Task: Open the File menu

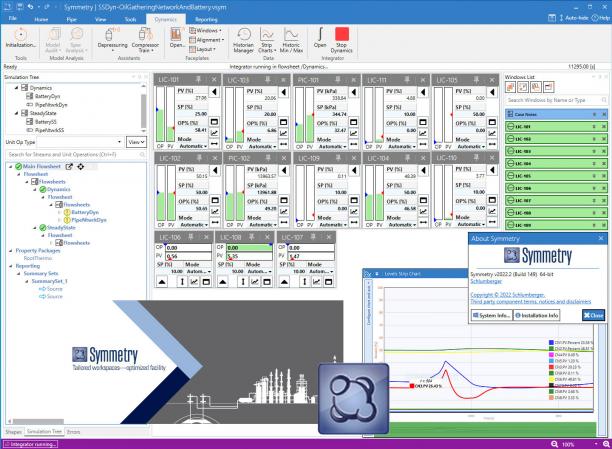Action: [x=12, y=18]
